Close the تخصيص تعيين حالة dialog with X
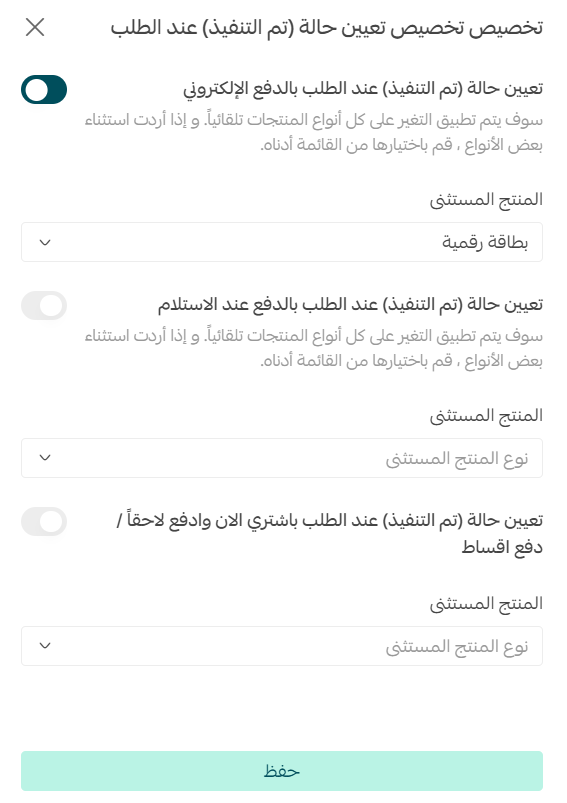 pos(35,27)
